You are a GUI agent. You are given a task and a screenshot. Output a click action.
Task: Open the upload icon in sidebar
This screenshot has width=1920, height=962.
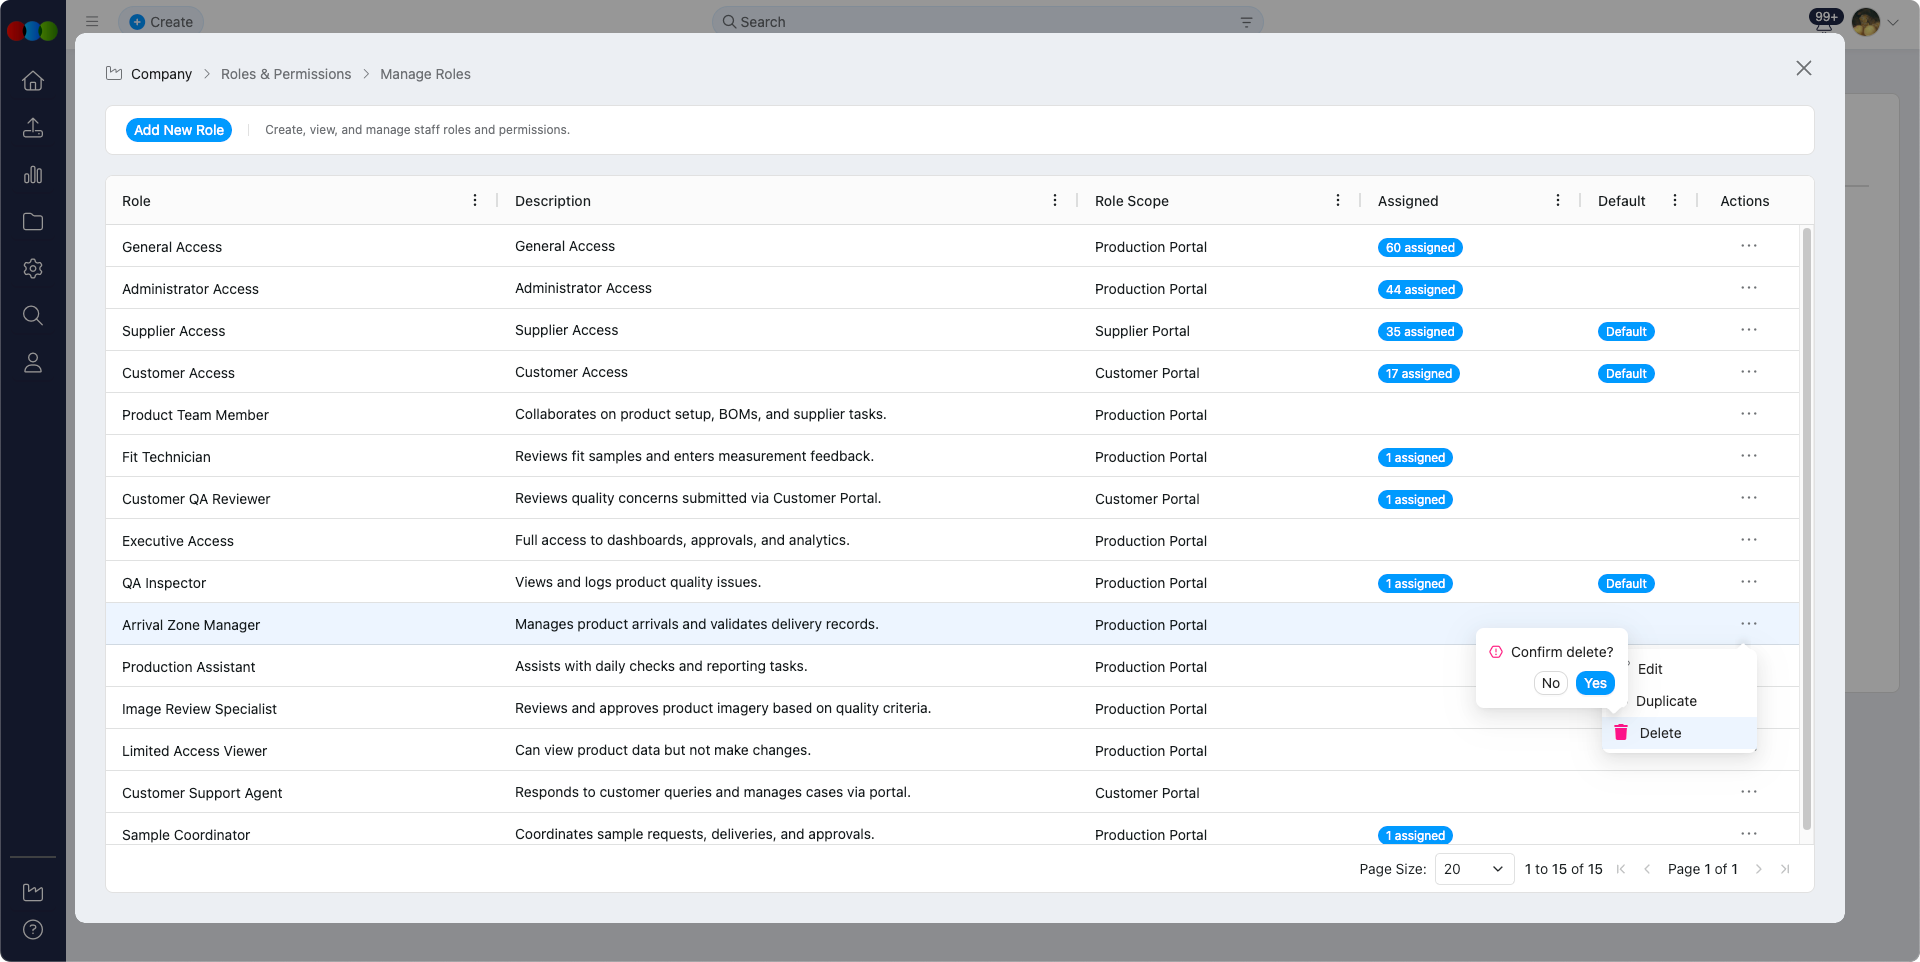(33, 128)
